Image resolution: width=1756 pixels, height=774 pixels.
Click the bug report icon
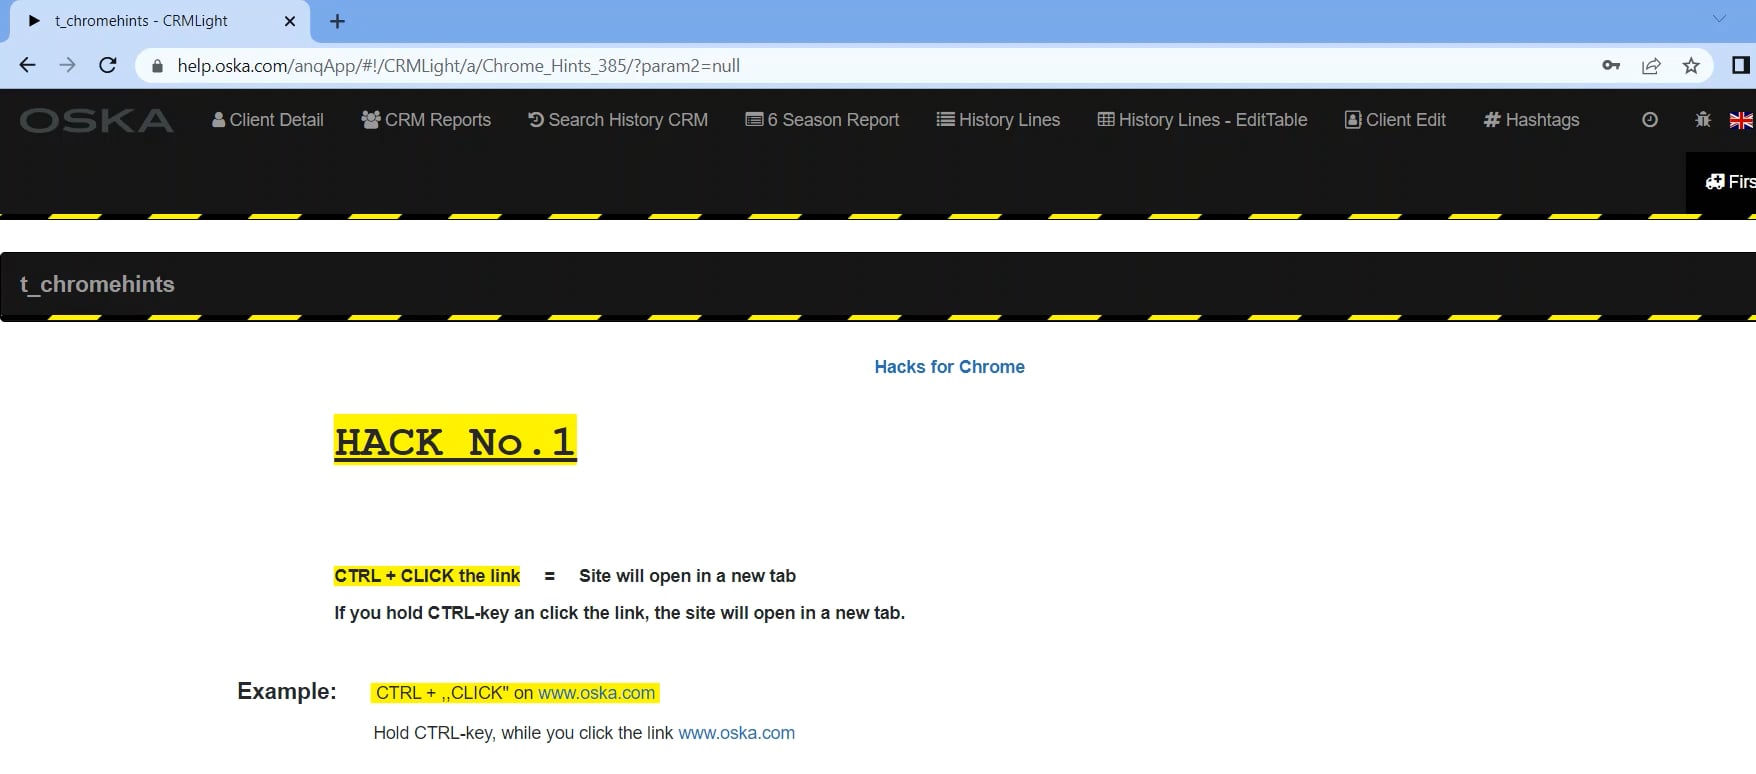pyautogui.click(x=1703, y=120)
